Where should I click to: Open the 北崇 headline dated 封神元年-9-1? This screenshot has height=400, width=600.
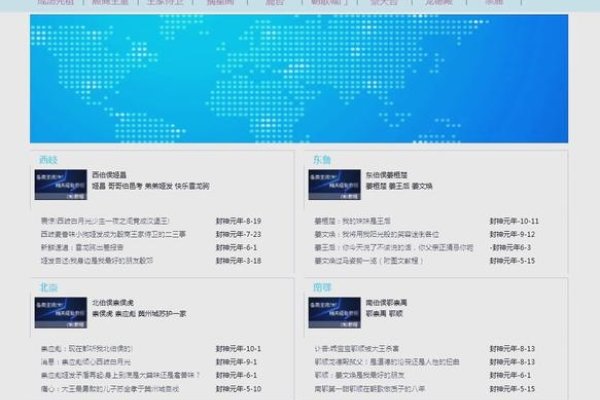tap(86, 362)
